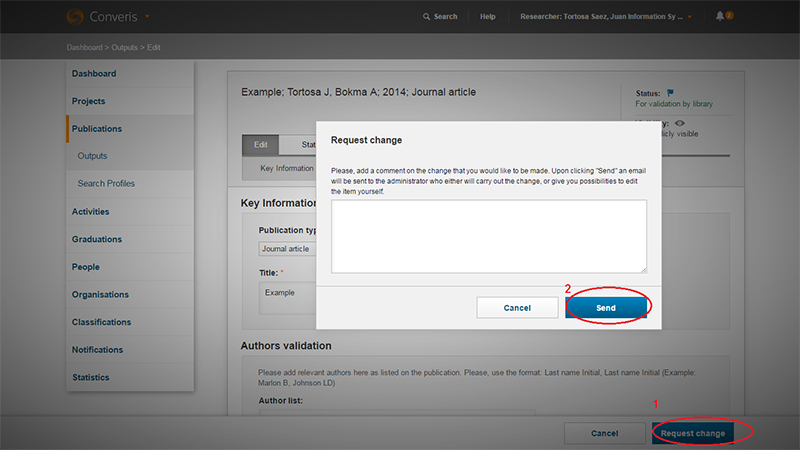Viewport: 800px width, 450px height.
Task: Click the comment text area in dialog
Action: click(x=489, y=236)
